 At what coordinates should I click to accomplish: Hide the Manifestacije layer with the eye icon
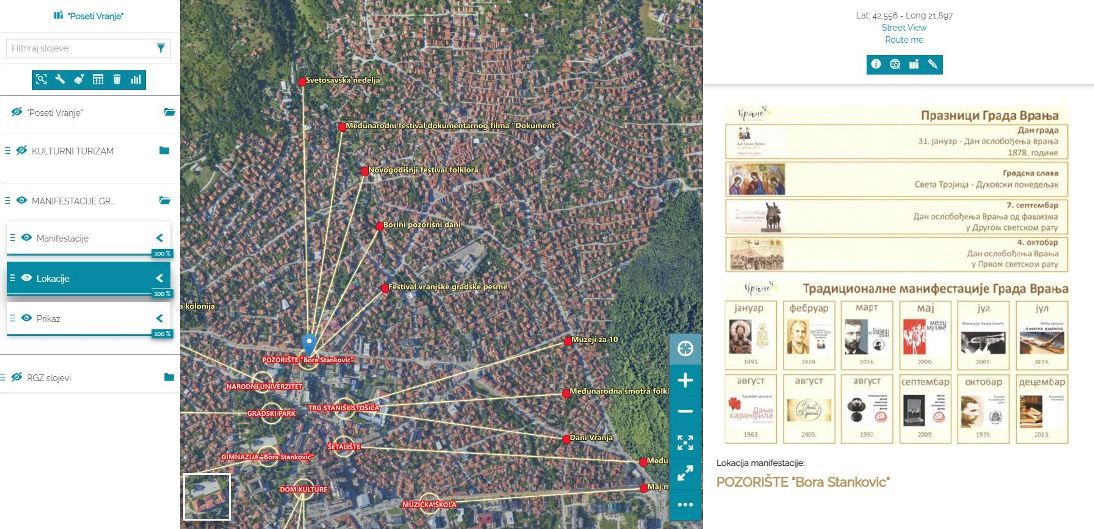click(26, 238)
